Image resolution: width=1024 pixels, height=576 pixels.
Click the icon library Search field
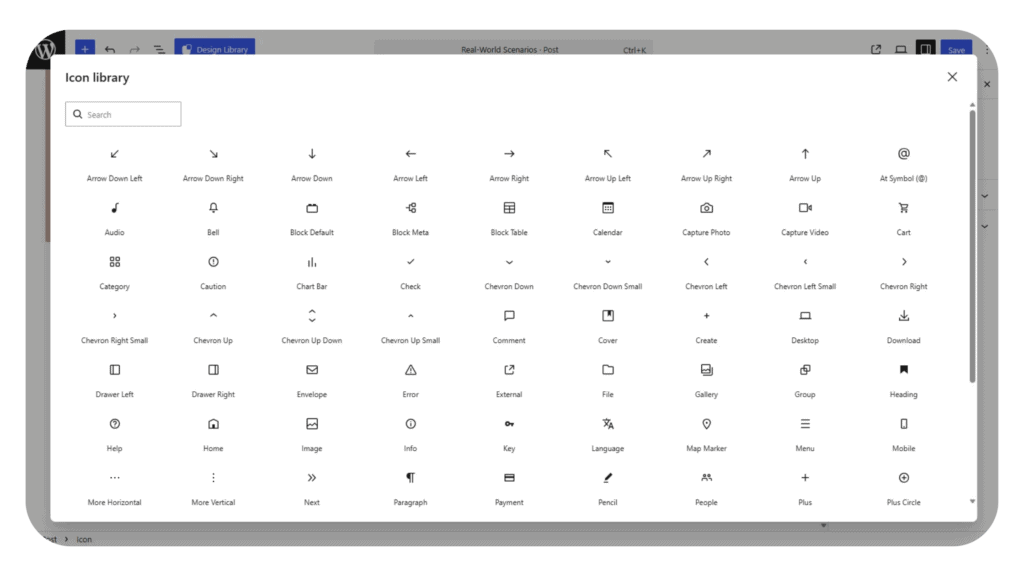(123, 114)
